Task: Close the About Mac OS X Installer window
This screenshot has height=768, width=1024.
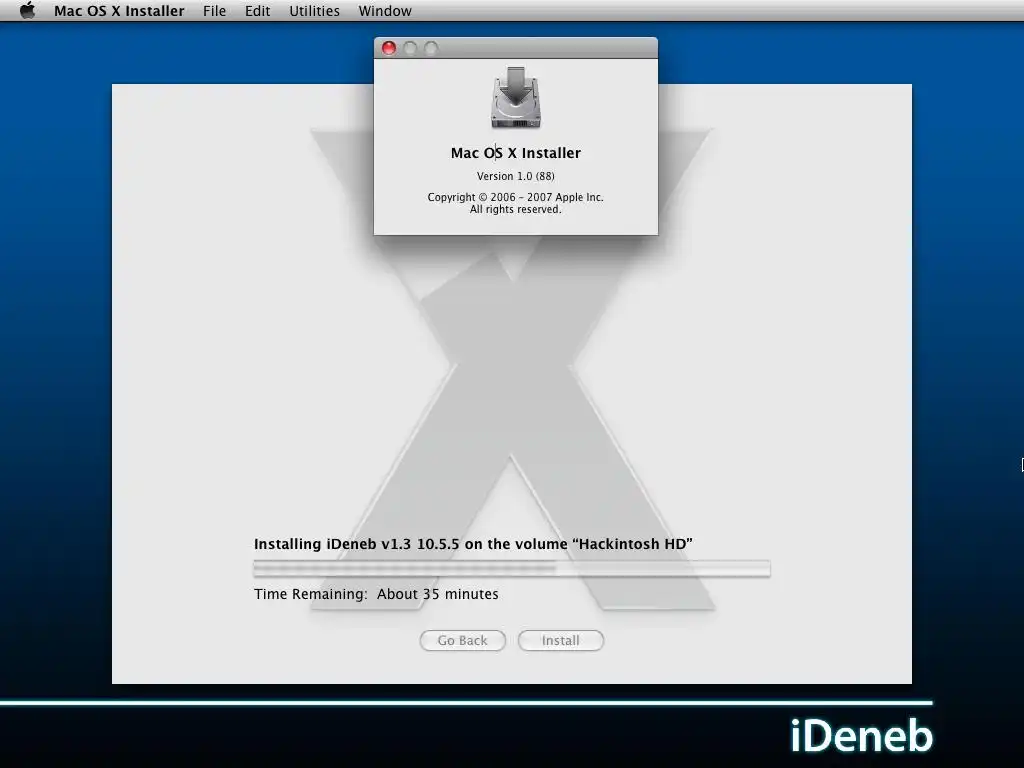Action: (x=389, y=48)
